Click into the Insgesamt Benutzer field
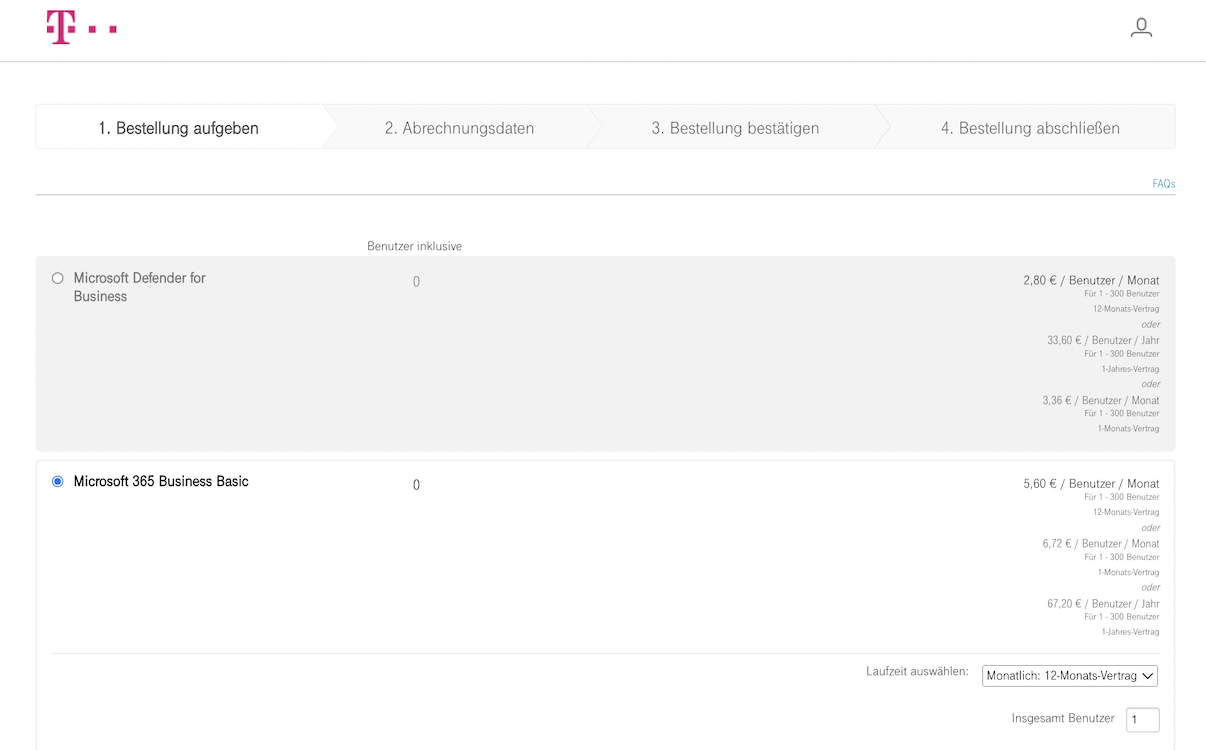Screen dimensions: 1206x750 (x=1142, y=719)
